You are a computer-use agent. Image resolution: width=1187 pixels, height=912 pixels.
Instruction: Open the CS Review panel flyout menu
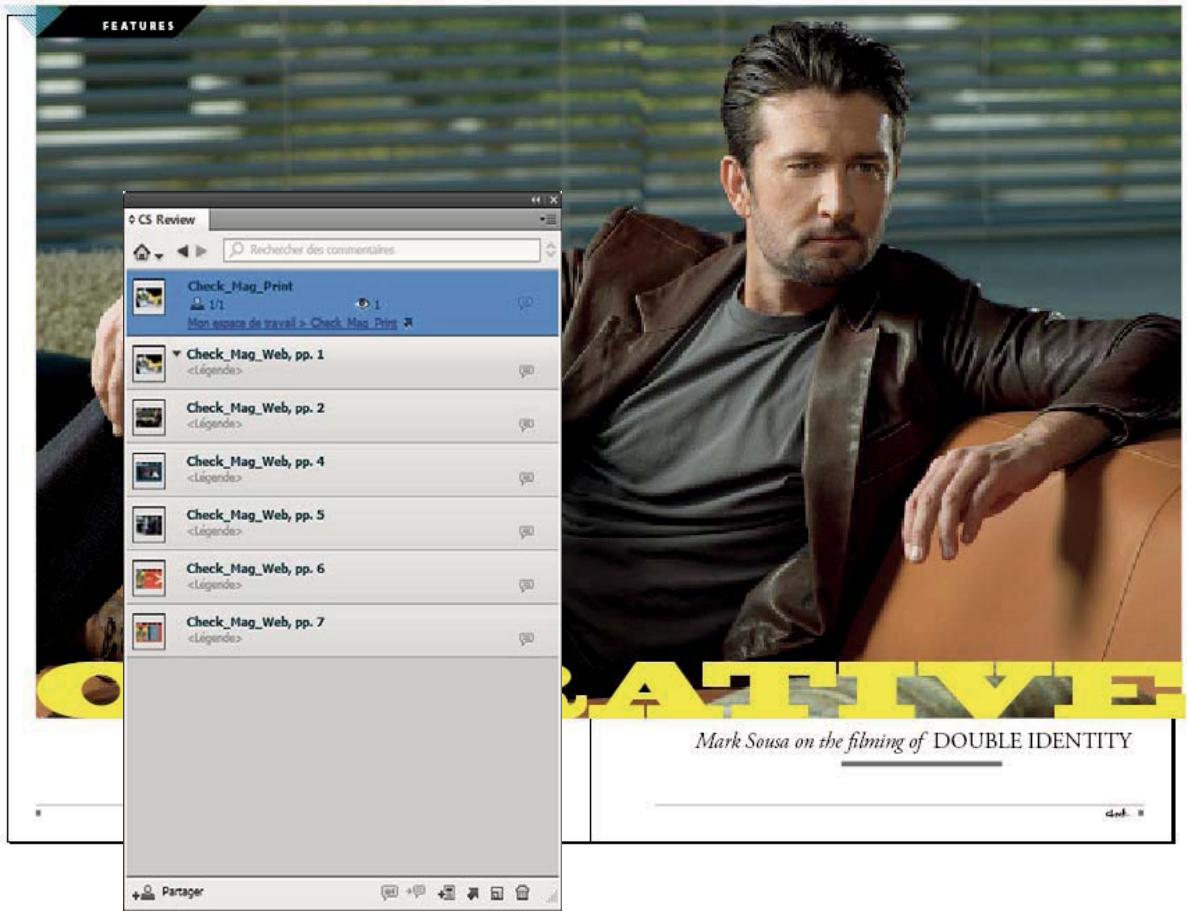549,219
